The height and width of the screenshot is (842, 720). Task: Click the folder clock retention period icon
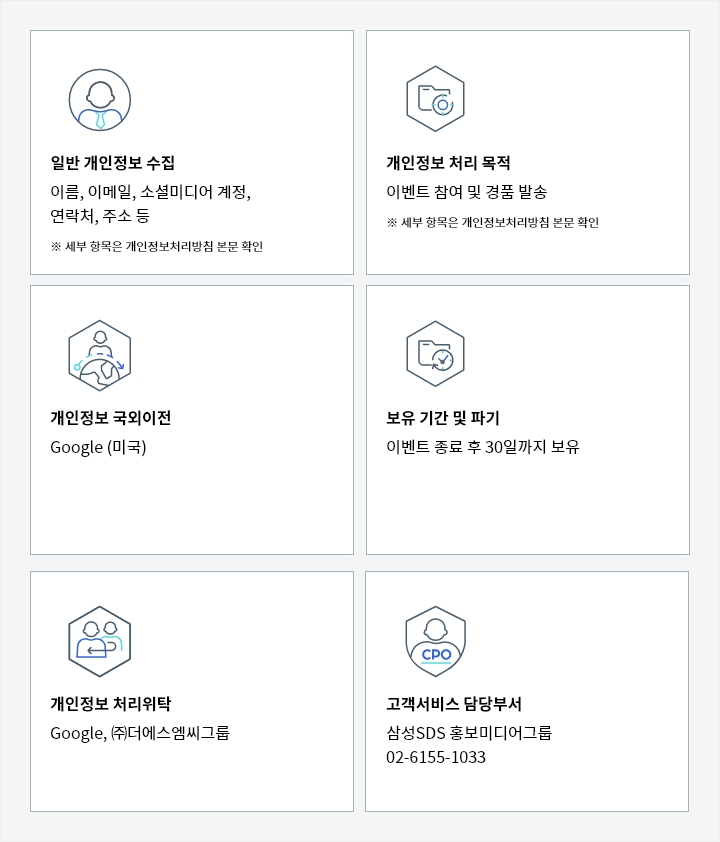435,354
